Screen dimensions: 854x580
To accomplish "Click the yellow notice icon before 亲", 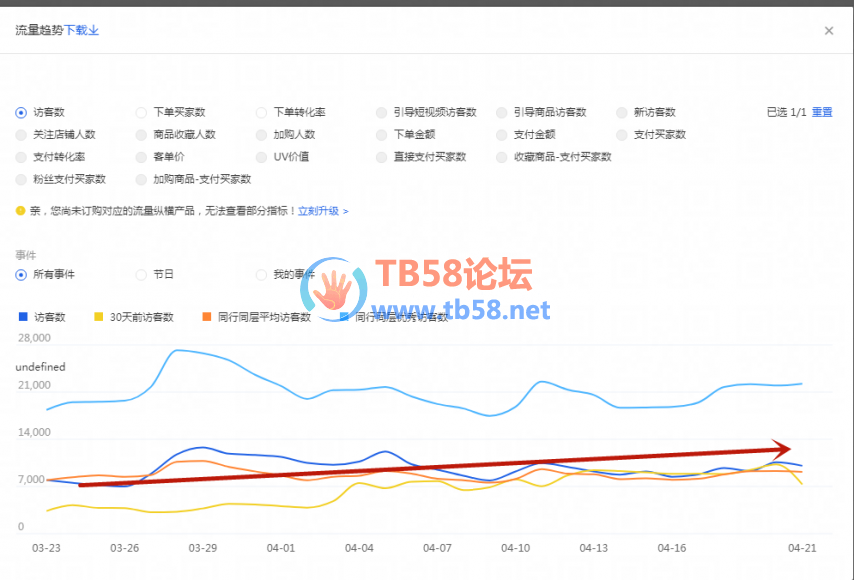I will (21, 211).
